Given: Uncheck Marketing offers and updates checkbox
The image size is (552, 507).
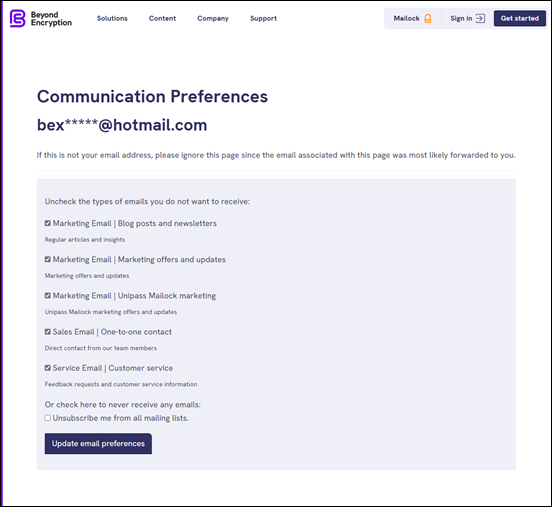Looking at the screenshot, I should coord(48,259).
